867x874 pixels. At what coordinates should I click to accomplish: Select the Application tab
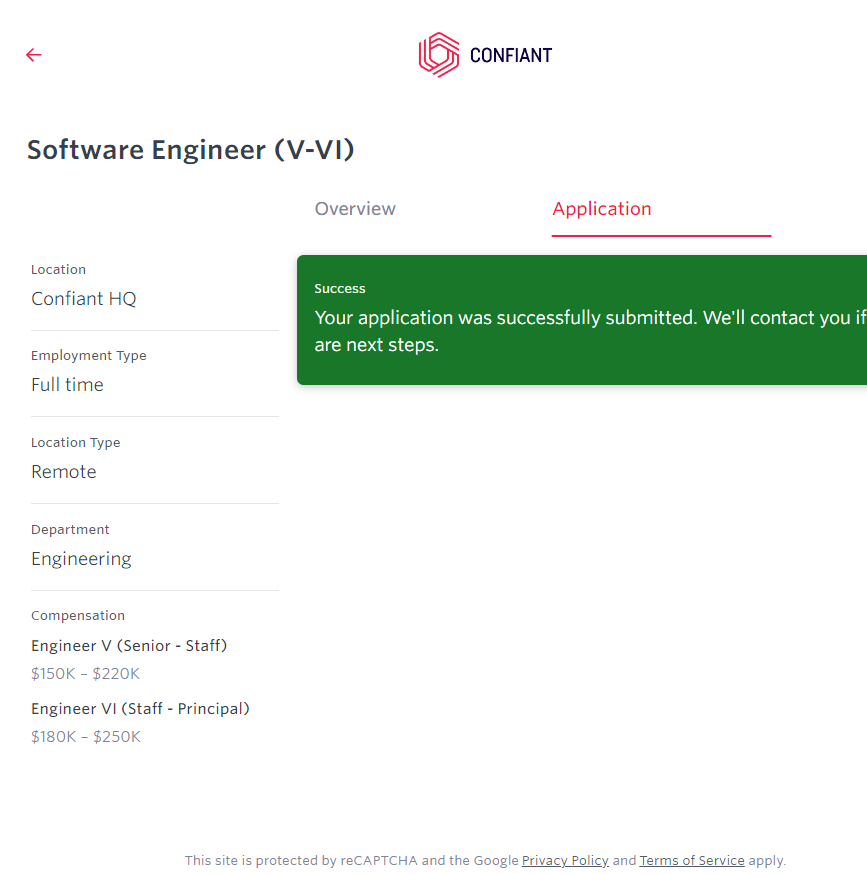[x=601, y=209]
